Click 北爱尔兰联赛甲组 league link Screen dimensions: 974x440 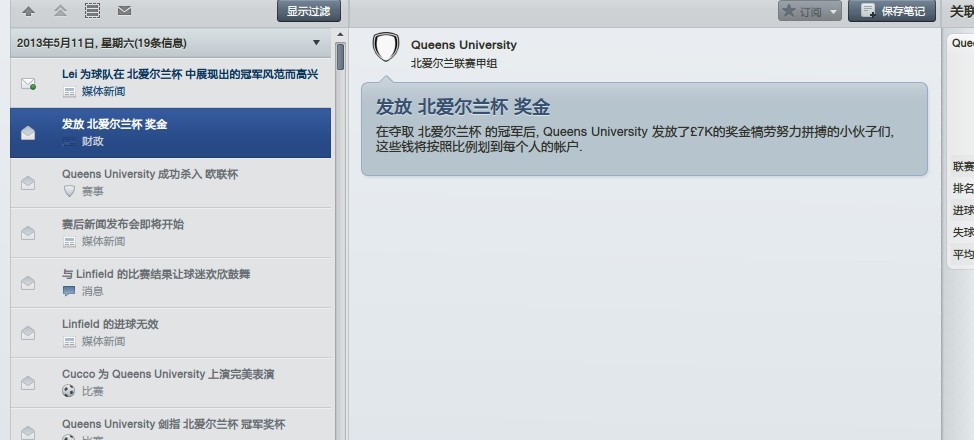pos(453,63)
